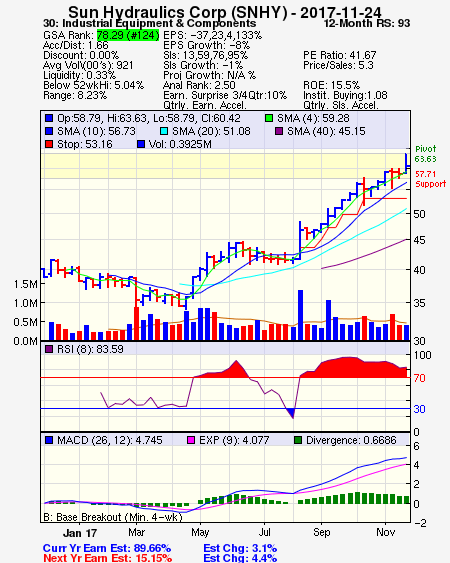Click the Sls: 13,59,76,95% line
The width and height of the screenshot is (450, 563).
coord(205,55)
